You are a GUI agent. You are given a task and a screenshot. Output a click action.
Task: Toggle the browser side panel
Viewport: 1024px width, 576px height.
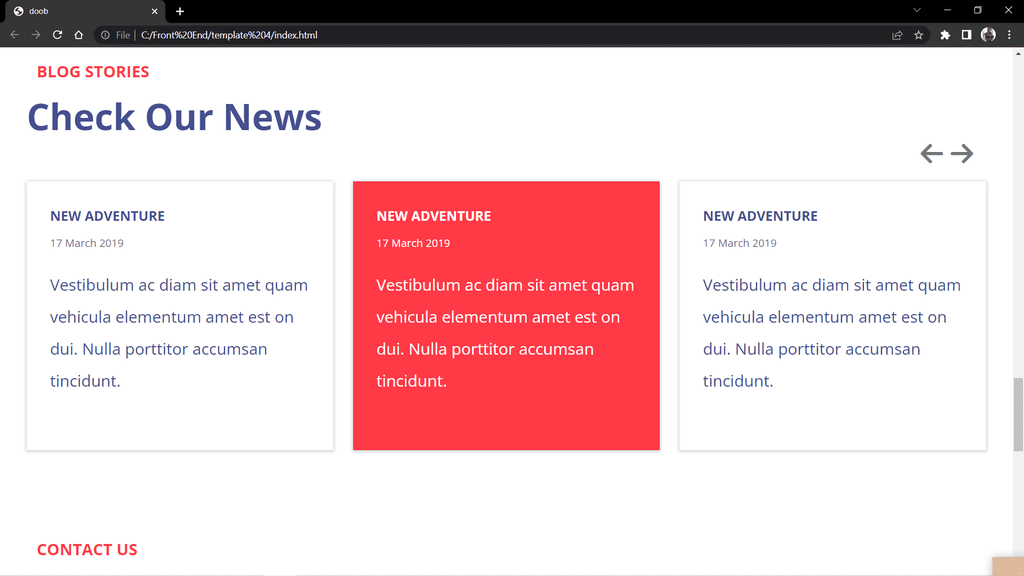(967, 35)
